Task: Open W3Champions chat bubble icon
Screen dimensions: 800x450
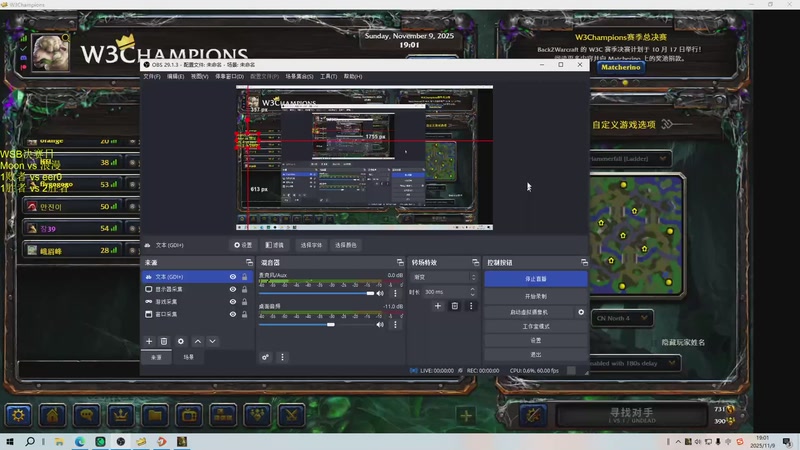Action: tap(87, 415)
